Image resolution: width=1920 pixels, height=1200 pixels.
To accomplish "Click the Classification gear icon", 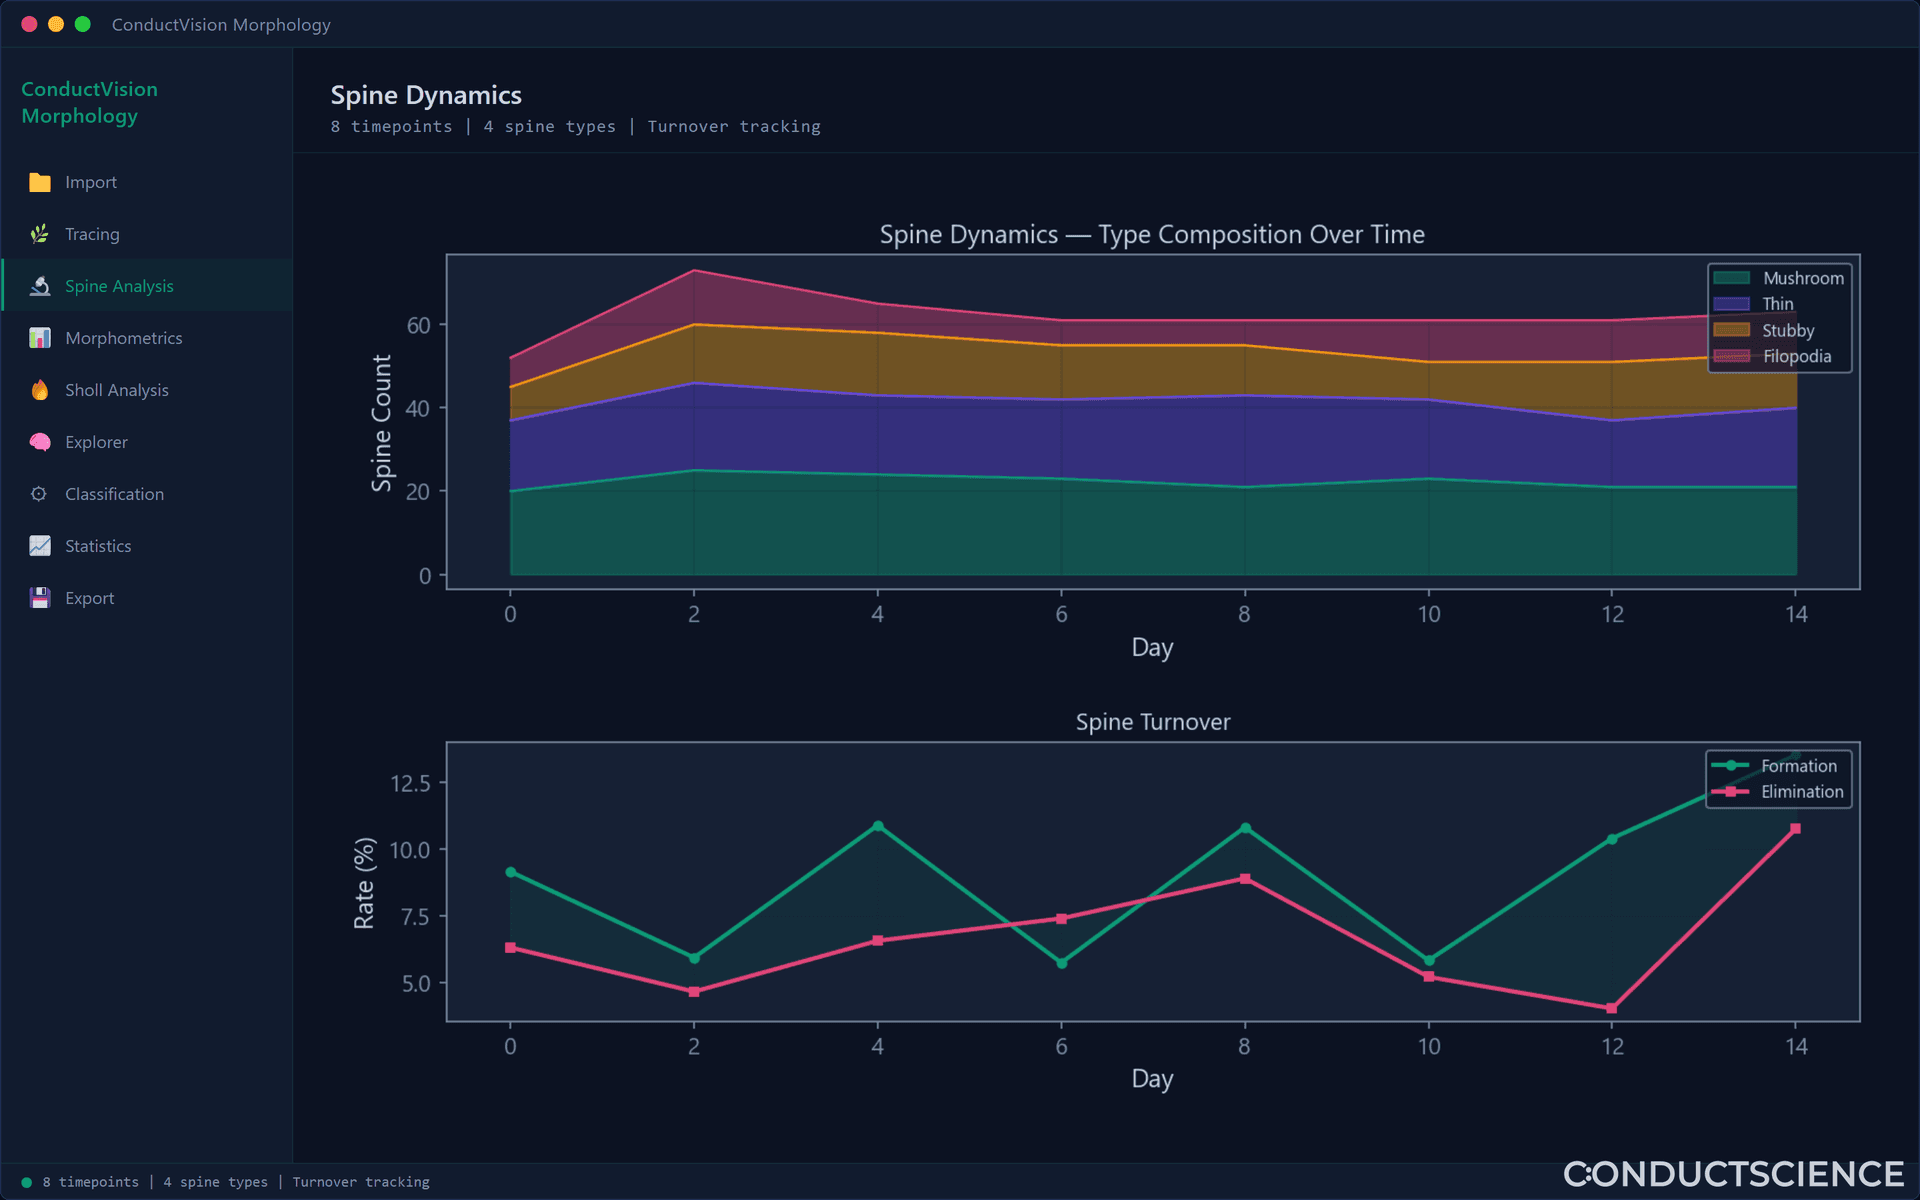I will (x=40, y=494).
